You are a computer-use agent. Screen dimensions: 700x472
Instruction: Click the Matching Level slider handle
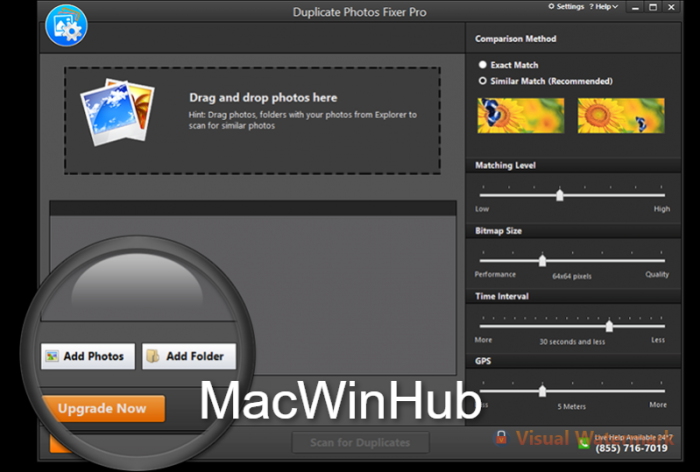[x=559, y=195]
